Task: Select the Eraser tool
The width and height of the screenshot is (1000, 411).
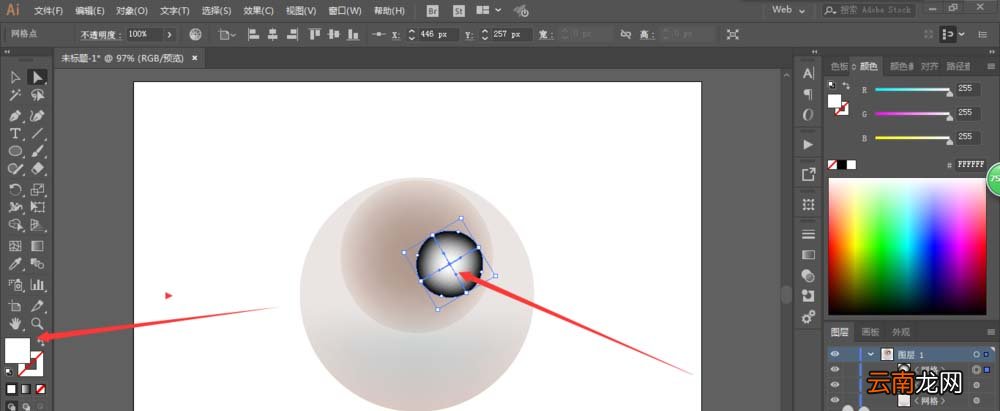Action: pos(37,168)
